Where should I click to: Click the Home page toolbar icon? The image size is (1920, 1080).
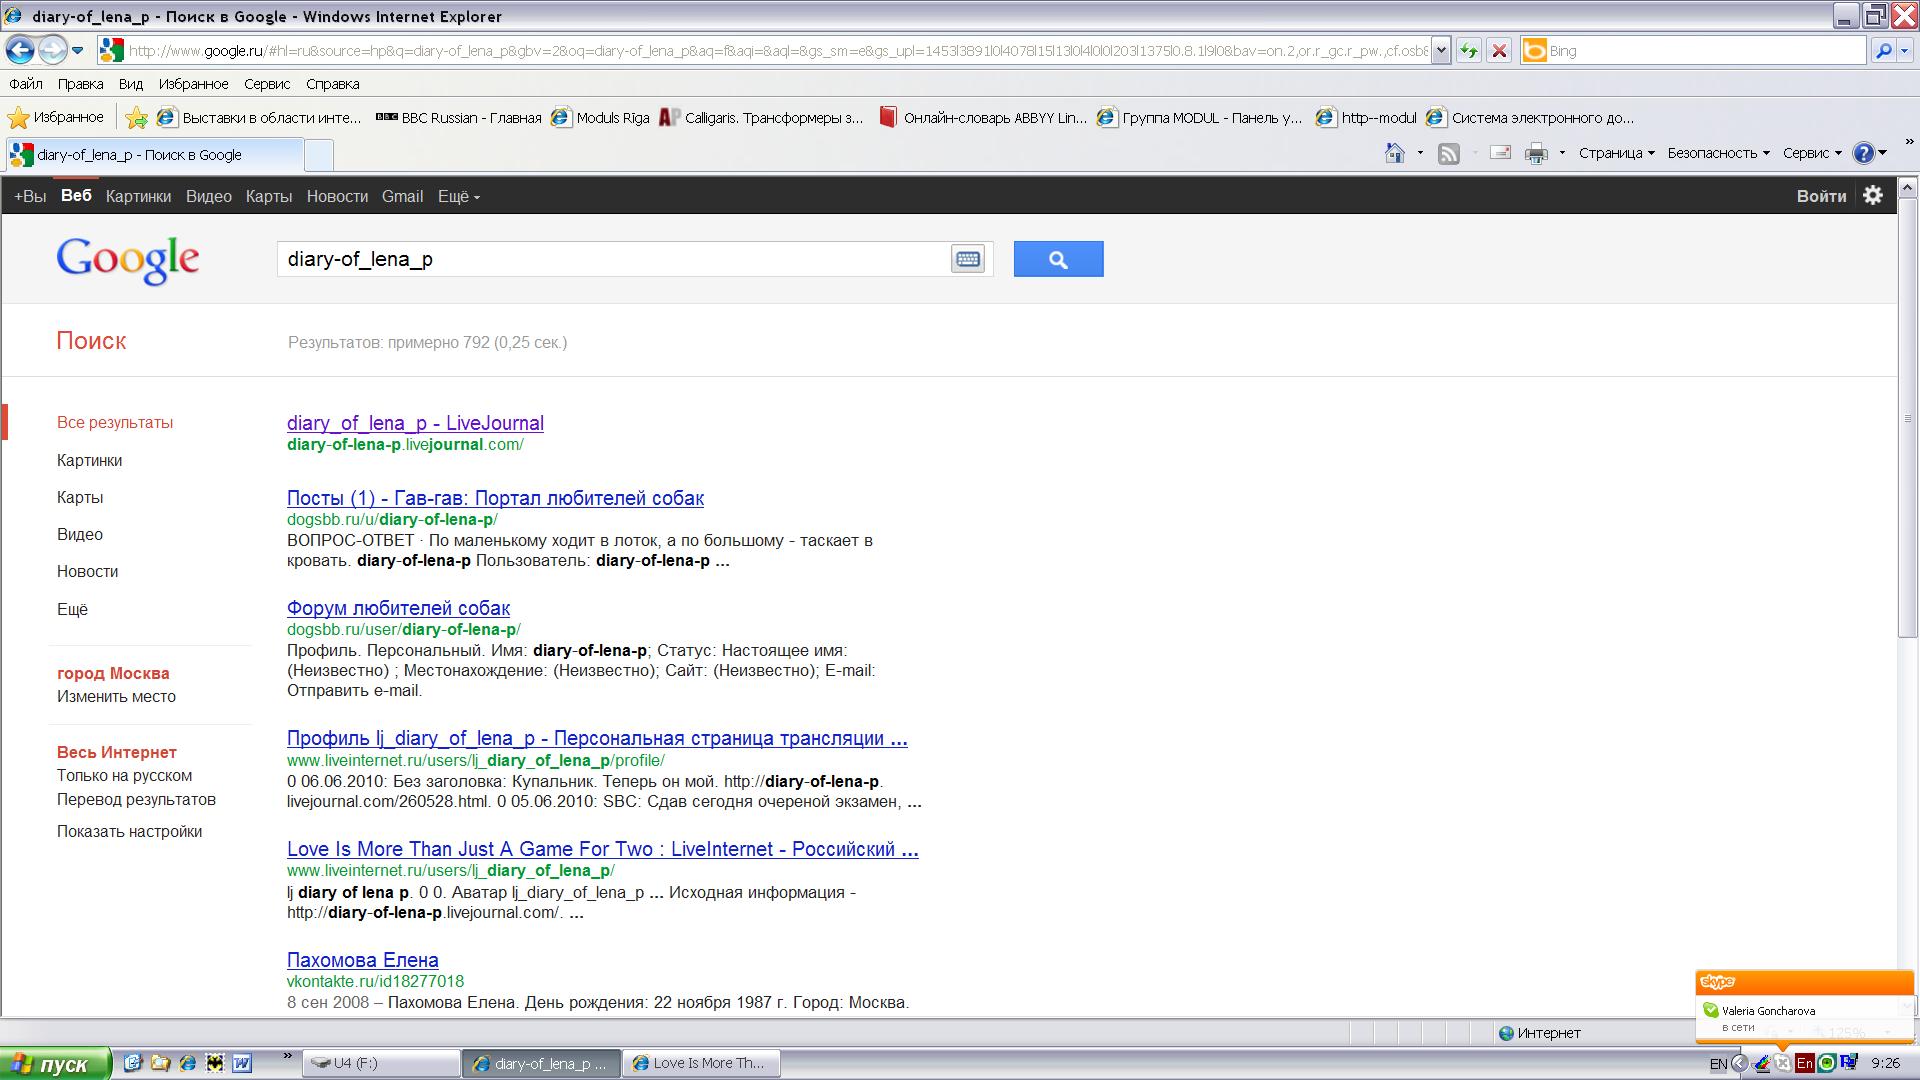point(1394,153)
